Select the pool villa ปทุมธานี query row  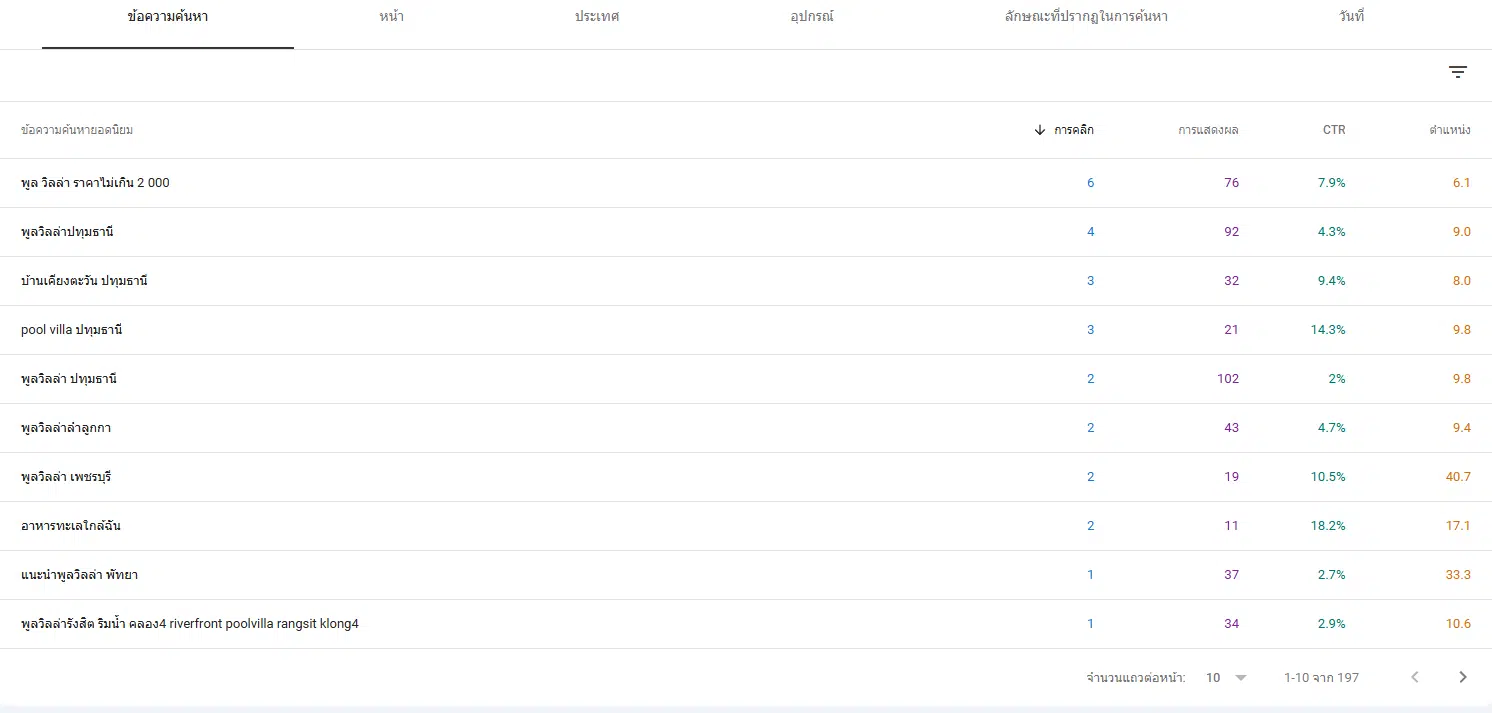coord(71,330)
